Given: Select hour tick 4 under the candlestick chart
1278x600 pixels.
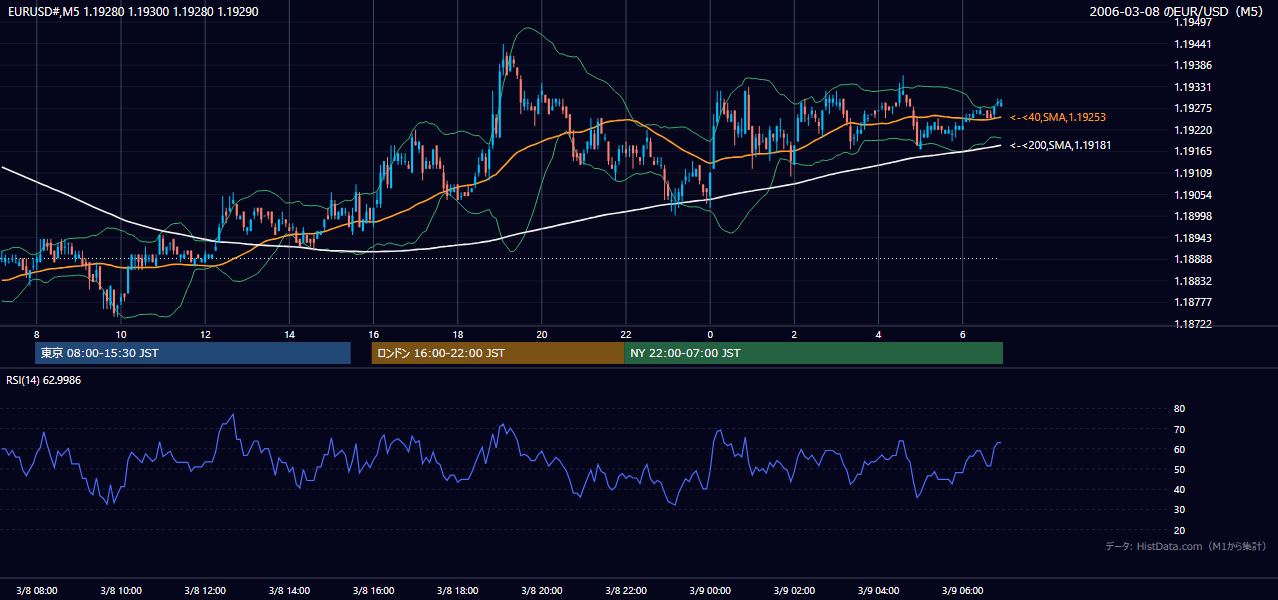Looking at the screenshot, I should tap(878, 334).
